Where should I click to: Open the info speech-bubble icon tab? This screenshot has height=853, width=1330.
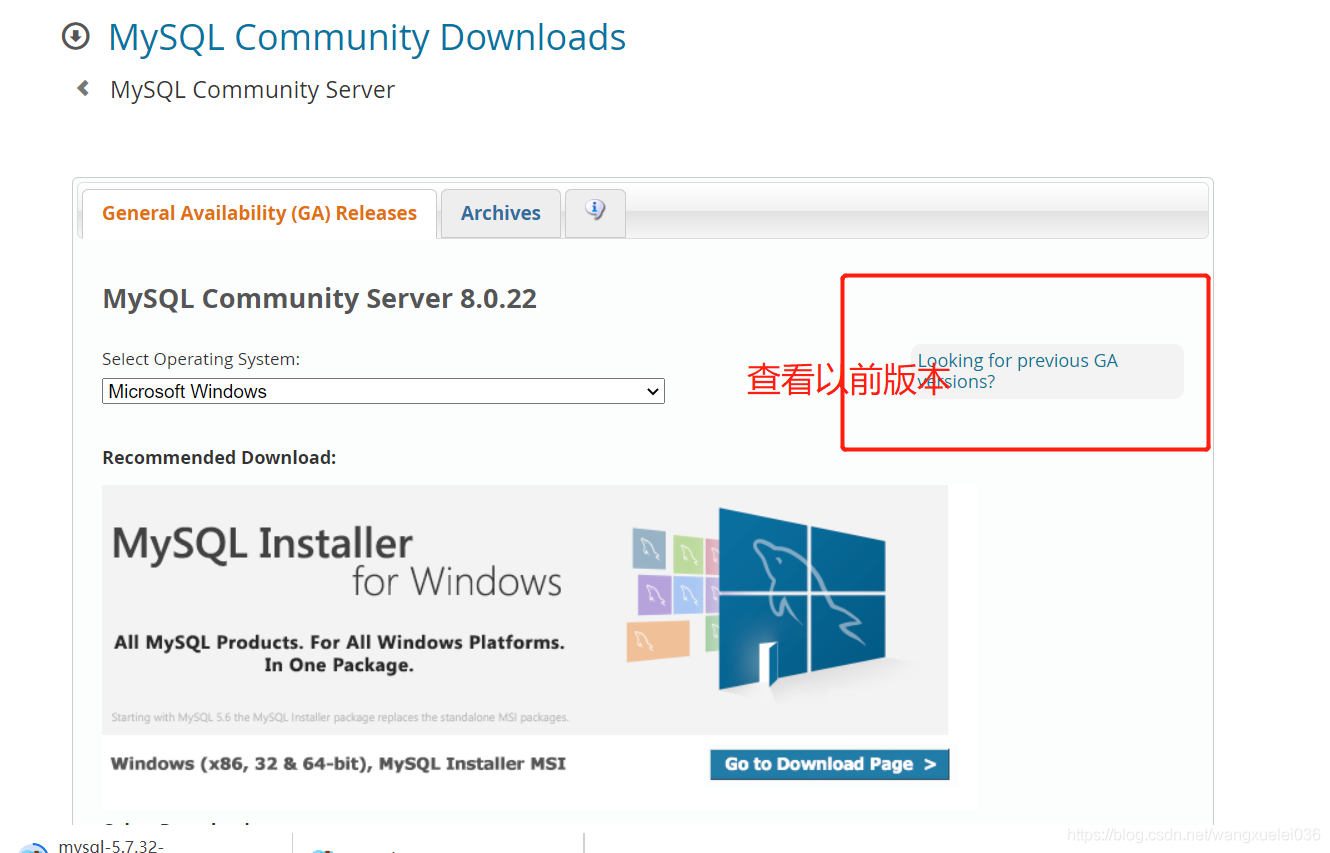click(595, 212)
